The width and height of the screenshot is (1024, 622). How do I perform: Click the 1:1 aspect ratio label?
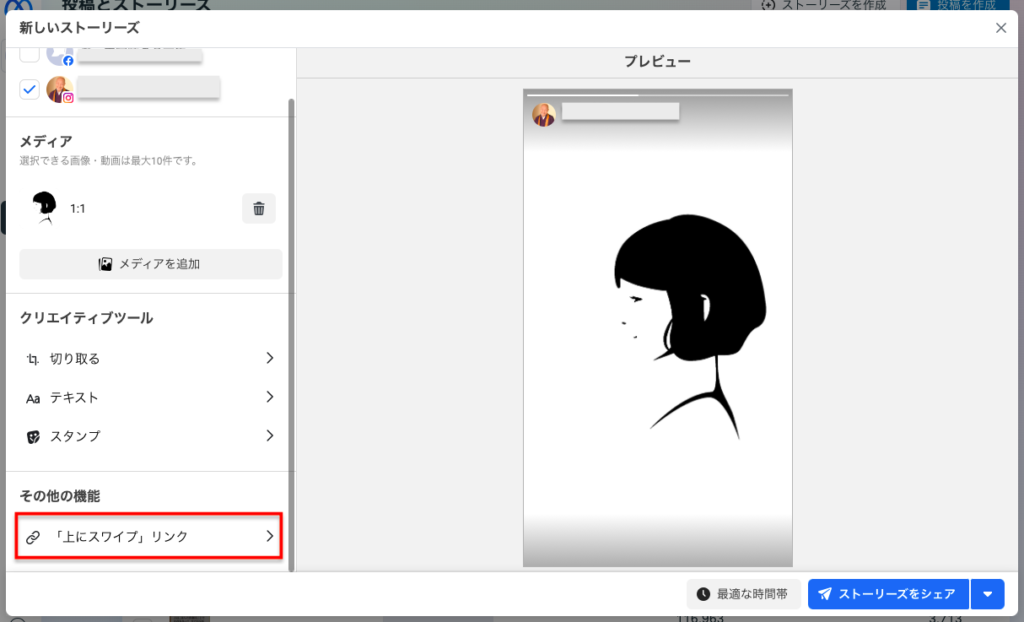point(78,209)
